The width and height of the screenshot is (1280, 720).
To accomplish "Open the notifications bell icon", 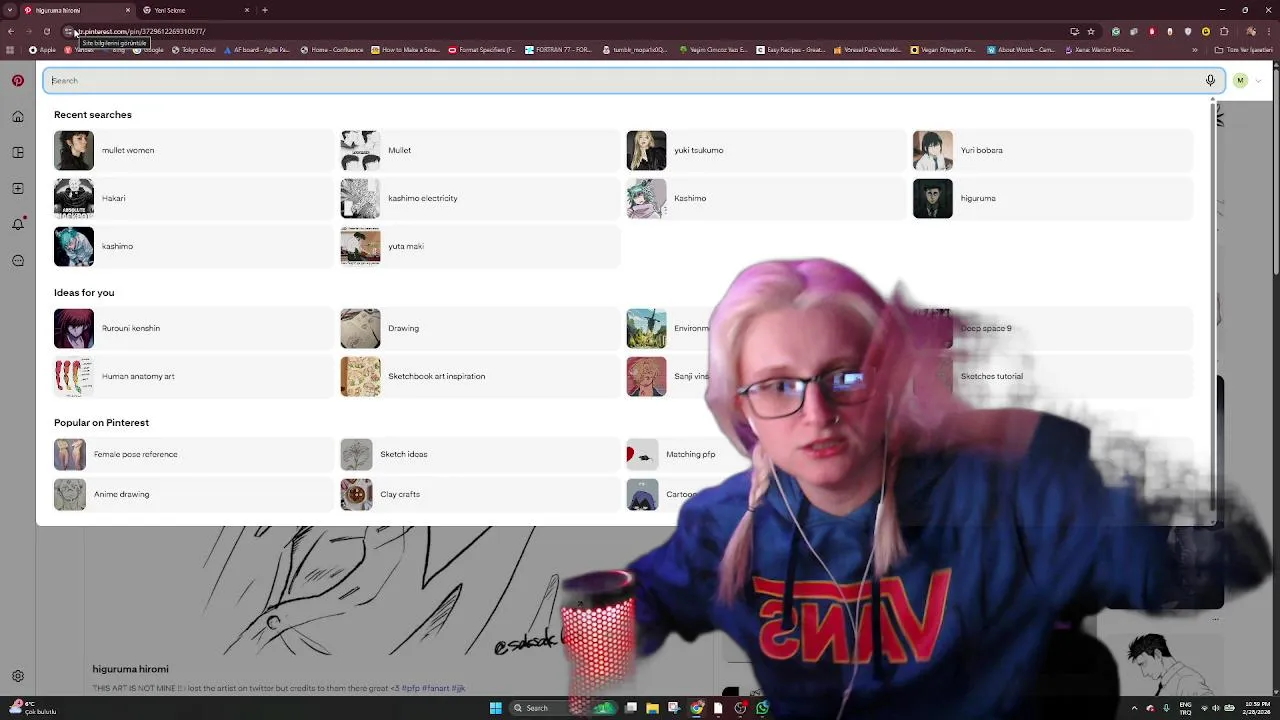I will (x=18, y=225).
